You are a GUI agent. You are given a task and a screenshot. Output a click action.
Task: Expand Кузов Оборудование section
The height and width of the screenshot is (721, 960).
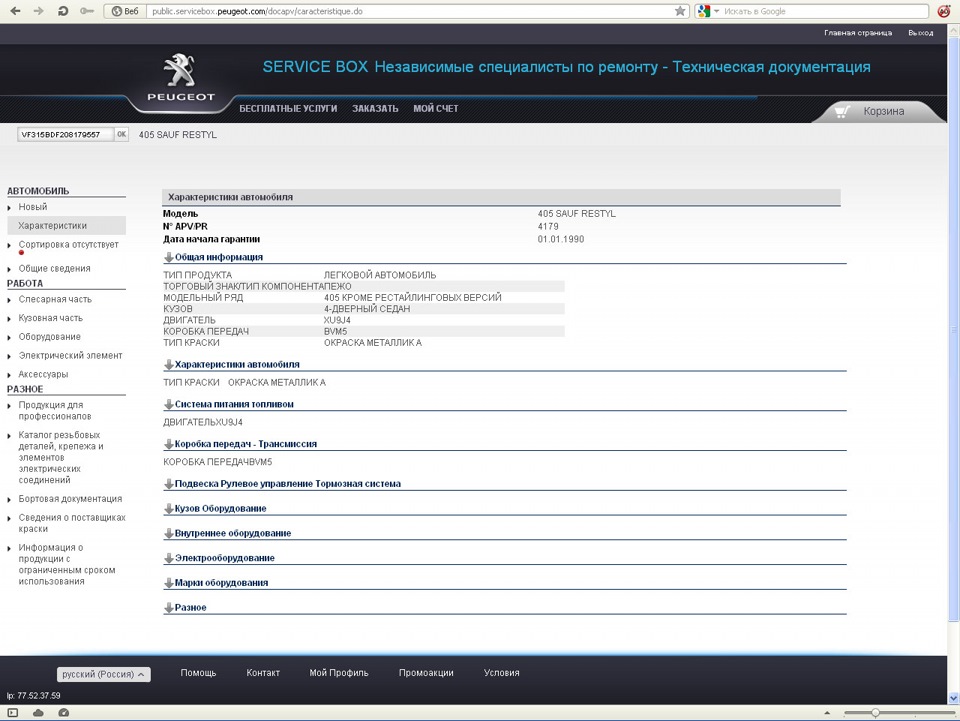click(215, 509)
